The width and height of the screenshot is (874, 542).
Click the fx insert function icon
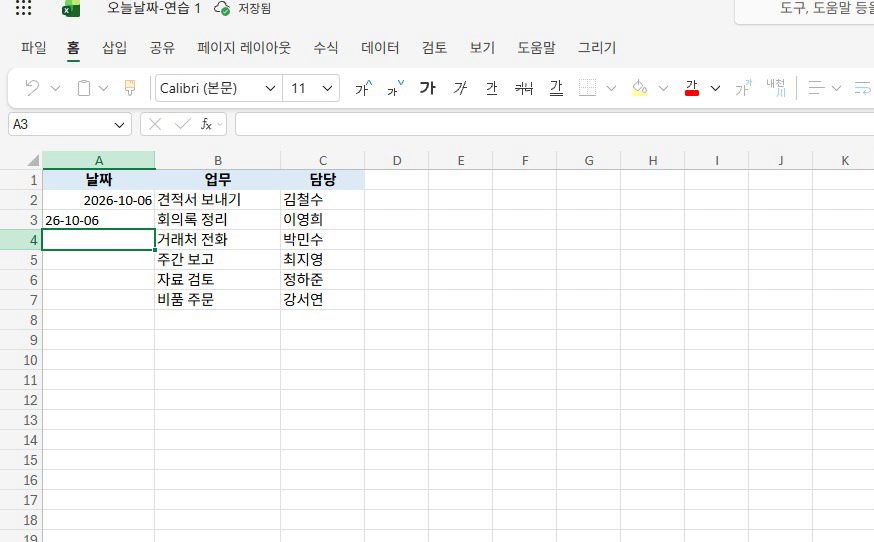pos(206,124)
